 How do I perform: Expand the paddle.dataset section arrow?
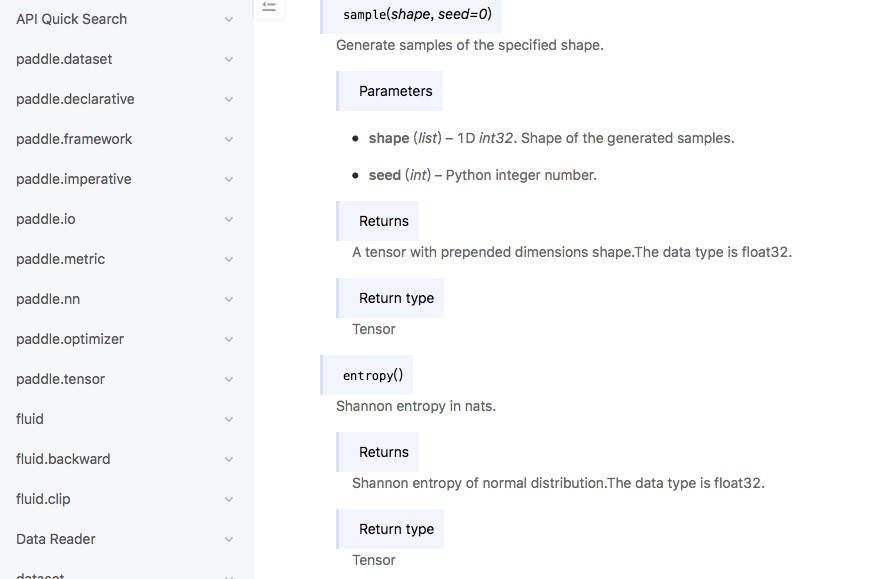[229, 60]
